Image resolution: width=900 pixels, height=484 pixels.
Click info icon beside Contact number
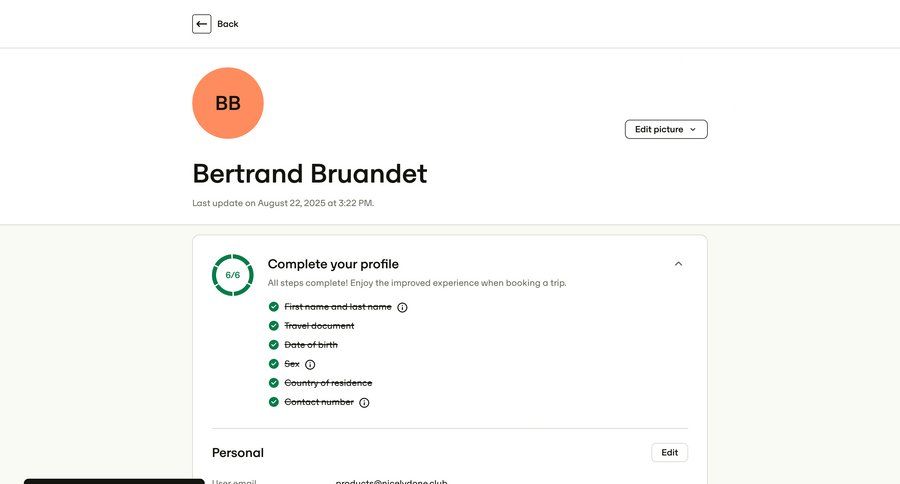(364, 402)
